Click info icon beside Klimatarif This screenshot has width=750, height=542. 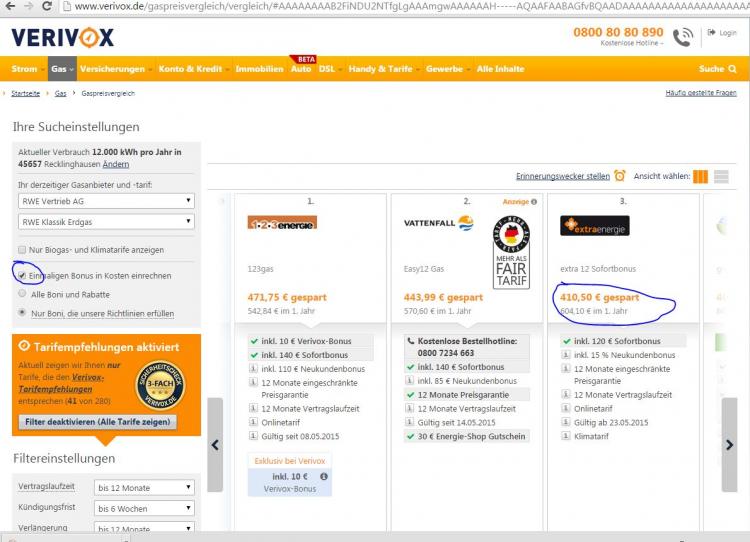(x=566, y=436)
